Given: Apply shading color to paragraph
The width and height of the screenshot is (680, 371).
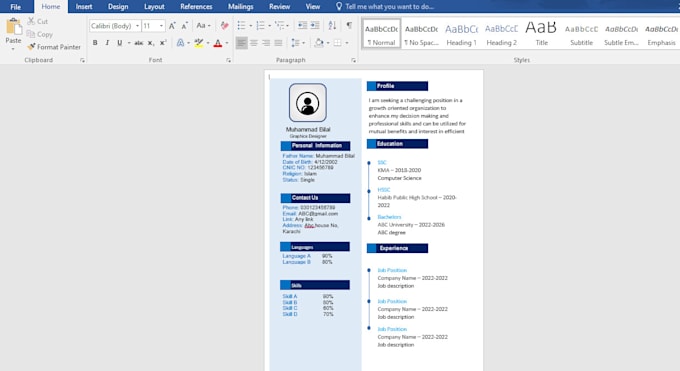Looking at the screenshot, I should tap(319, 43).
